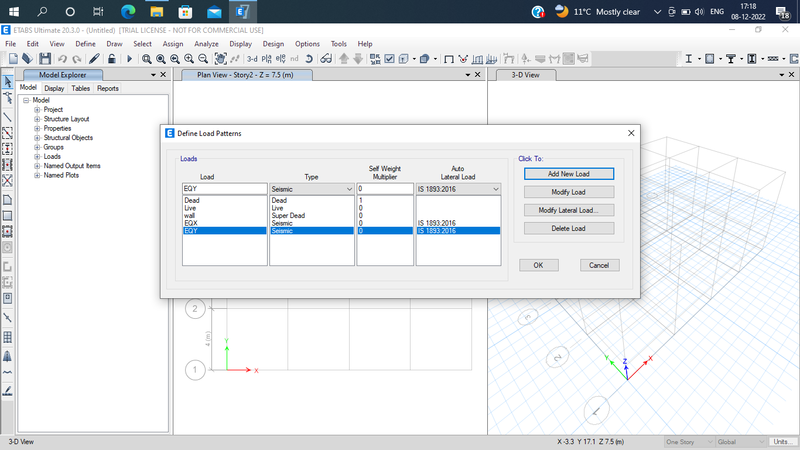Screen dimensions: 800x450
Task: Select the EQX row in Loads list
Action: point(224,223)
